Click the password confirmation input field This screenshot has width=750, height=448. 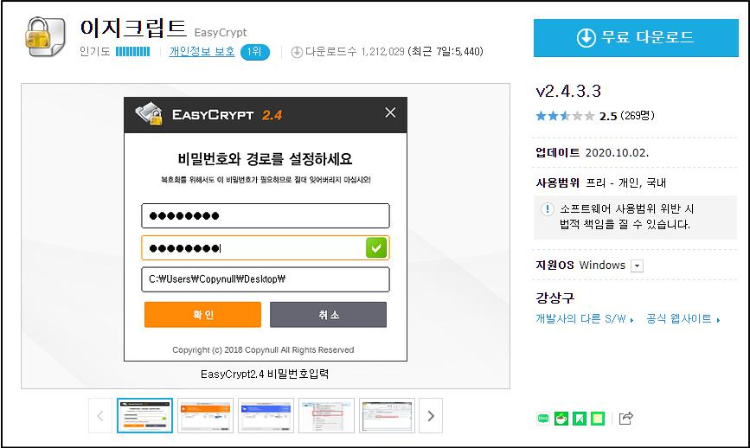pyautogui.click(x=265, y=248)
